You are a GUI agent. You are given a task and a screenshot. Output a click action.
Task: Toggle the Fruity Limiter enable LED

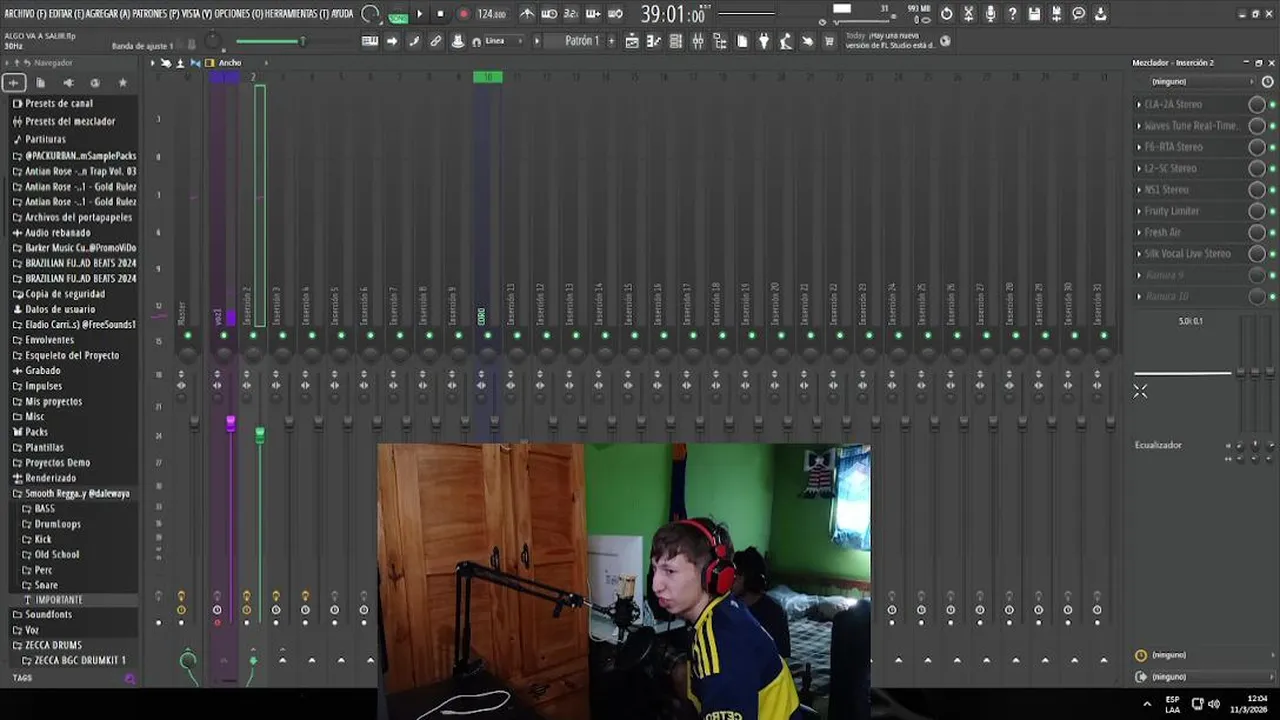[x=1272, y=211]
